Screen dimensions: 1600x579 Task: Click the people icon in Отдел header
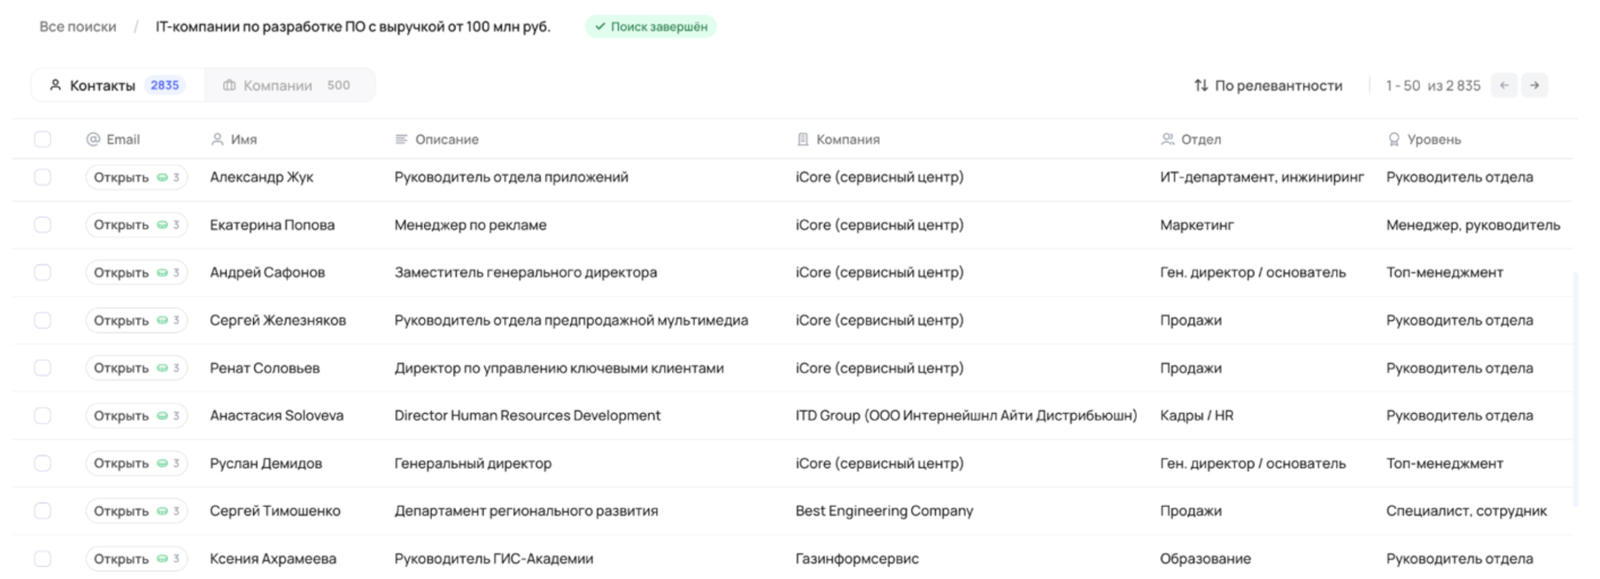1167,139
